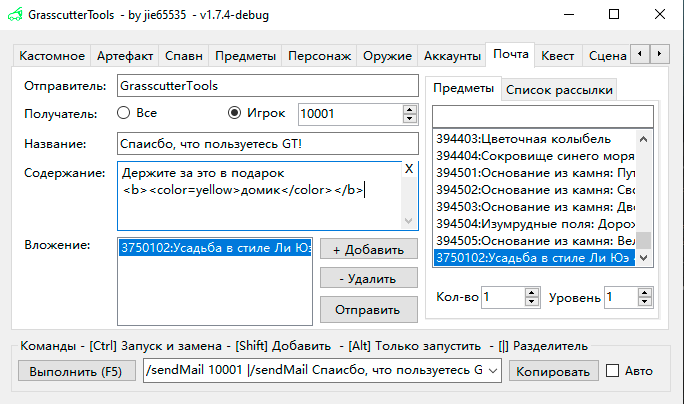Click the Название mail title field

(267, 144)
